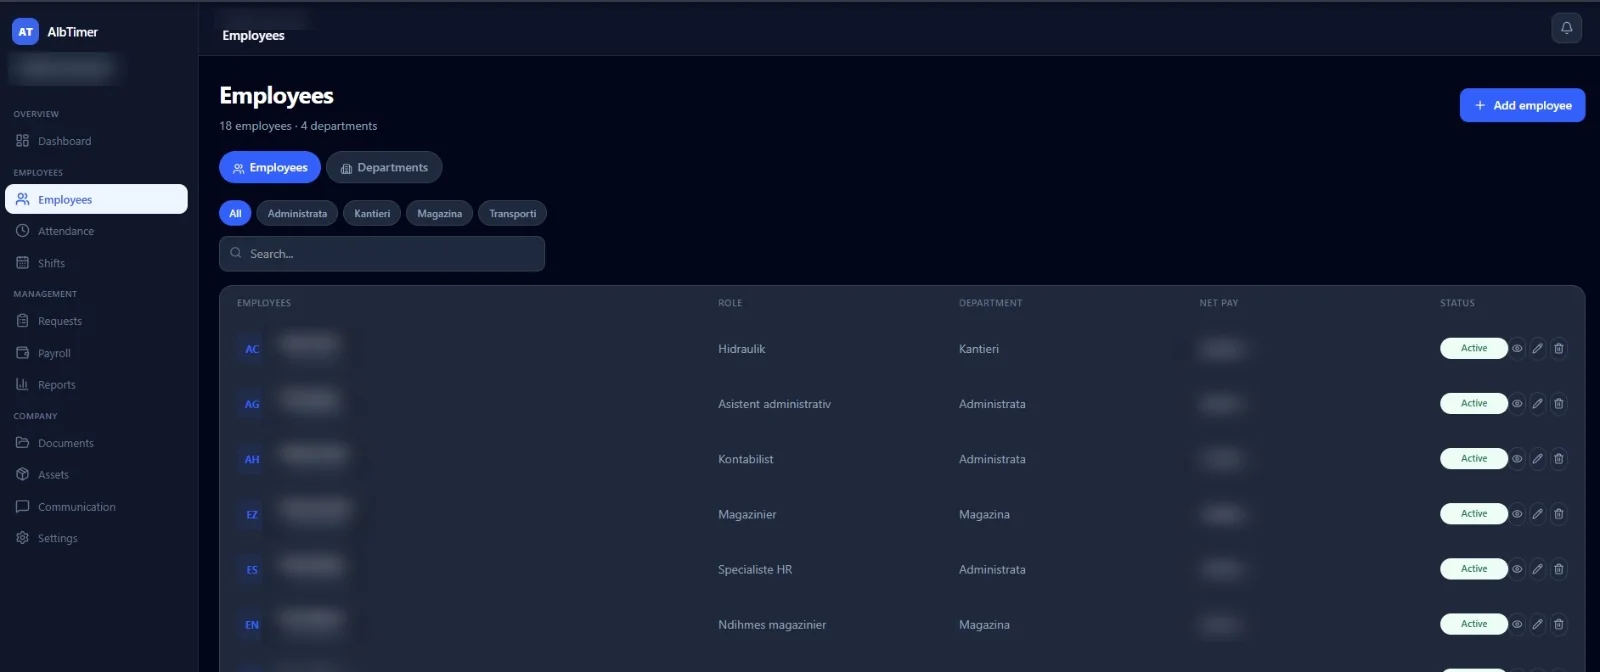
Task: View details for Magazinier employee
Action: point(1517,514)
